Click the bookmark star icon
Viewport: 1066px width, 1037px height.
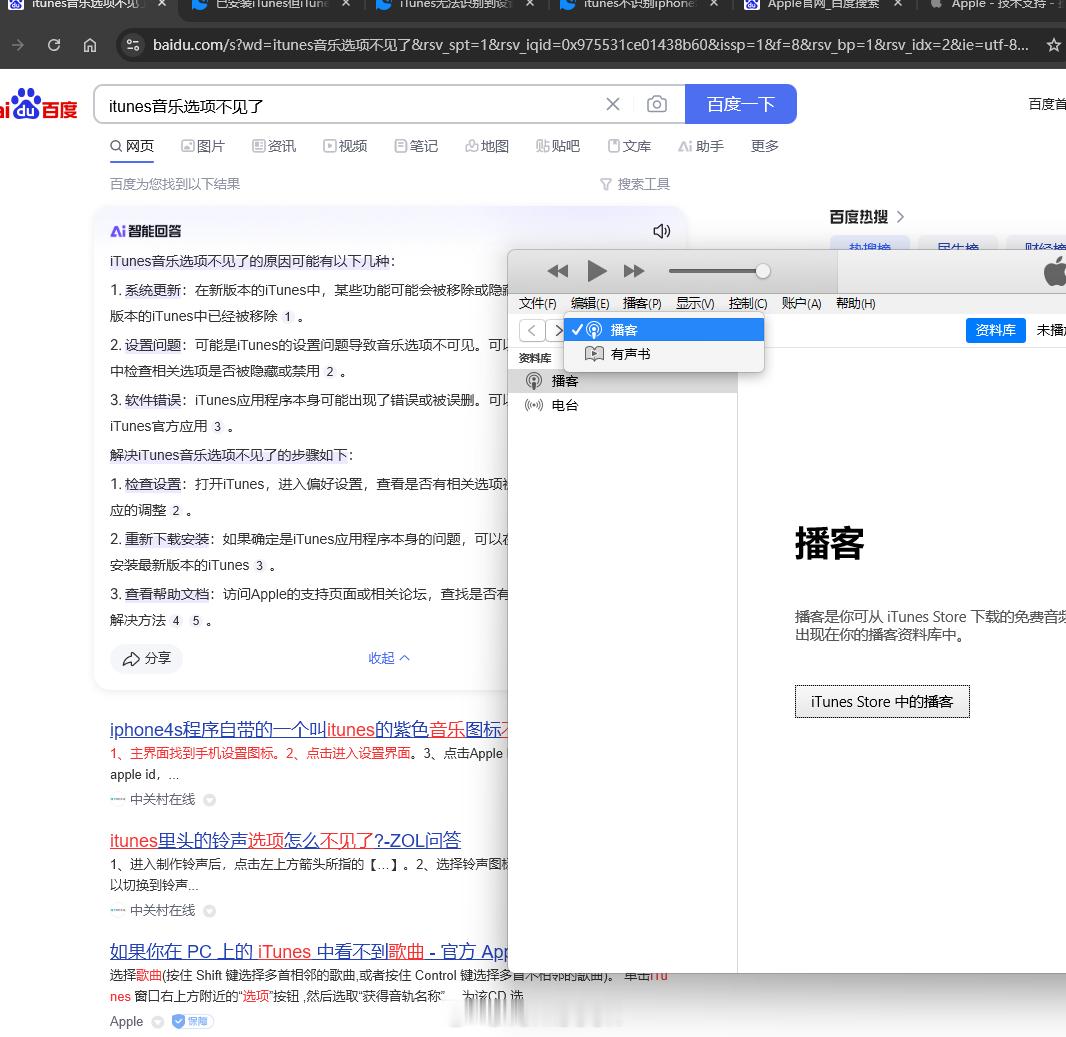pos(1054,45)
